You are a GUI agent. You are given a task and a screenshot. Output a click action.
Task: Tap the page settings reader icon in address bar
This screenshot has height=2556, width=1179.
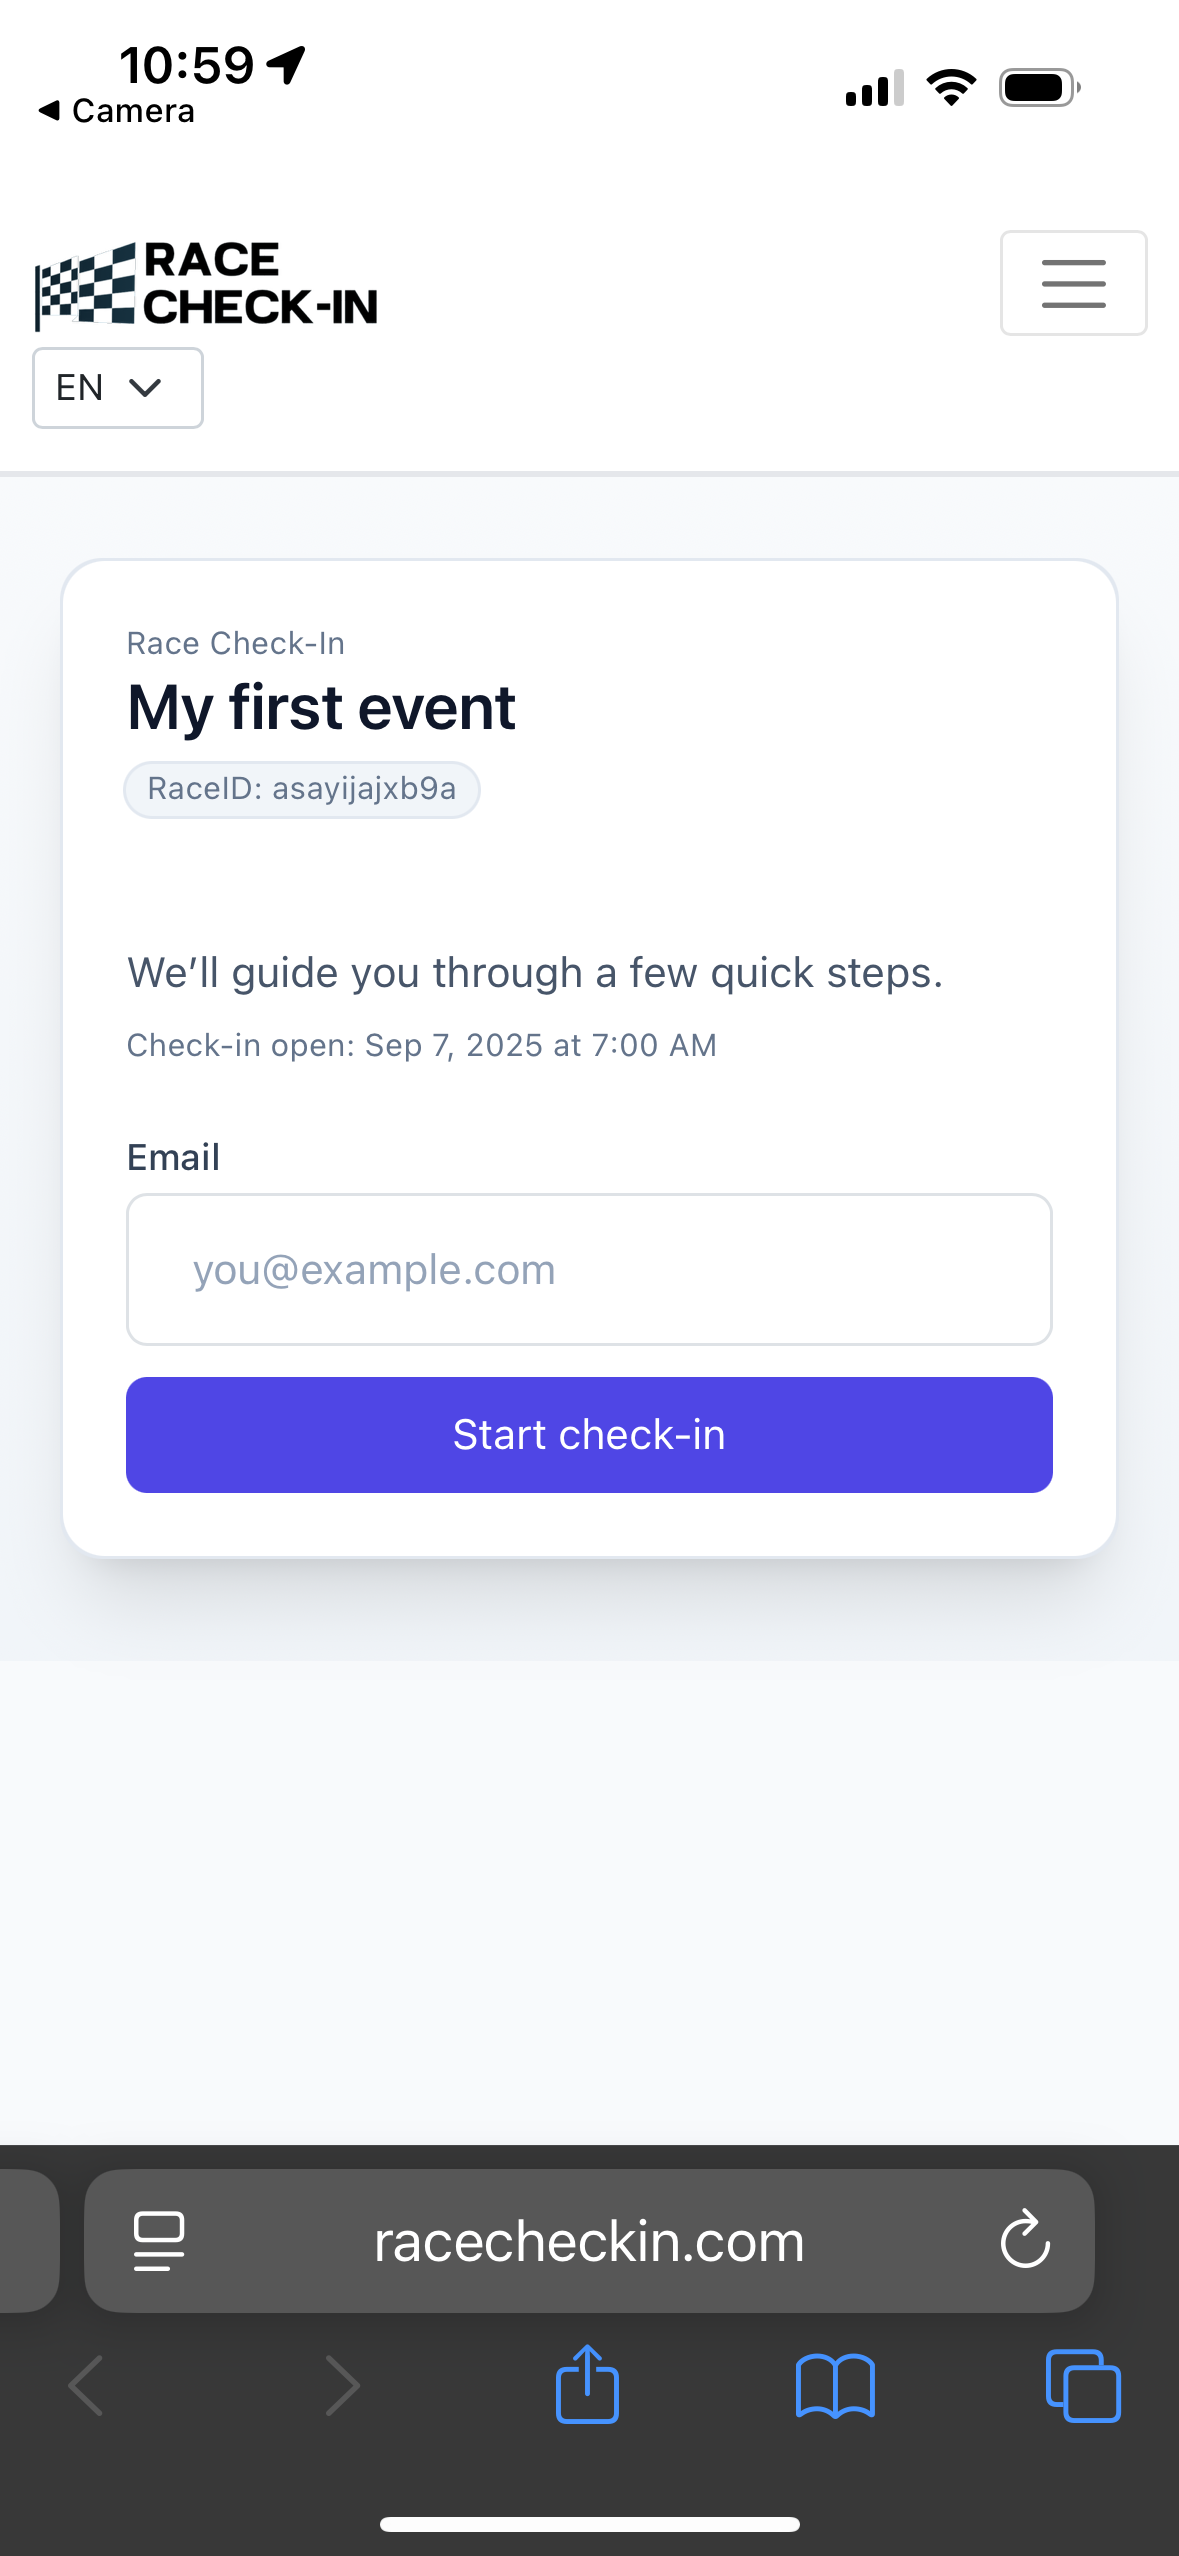[x=159, y=2240]
